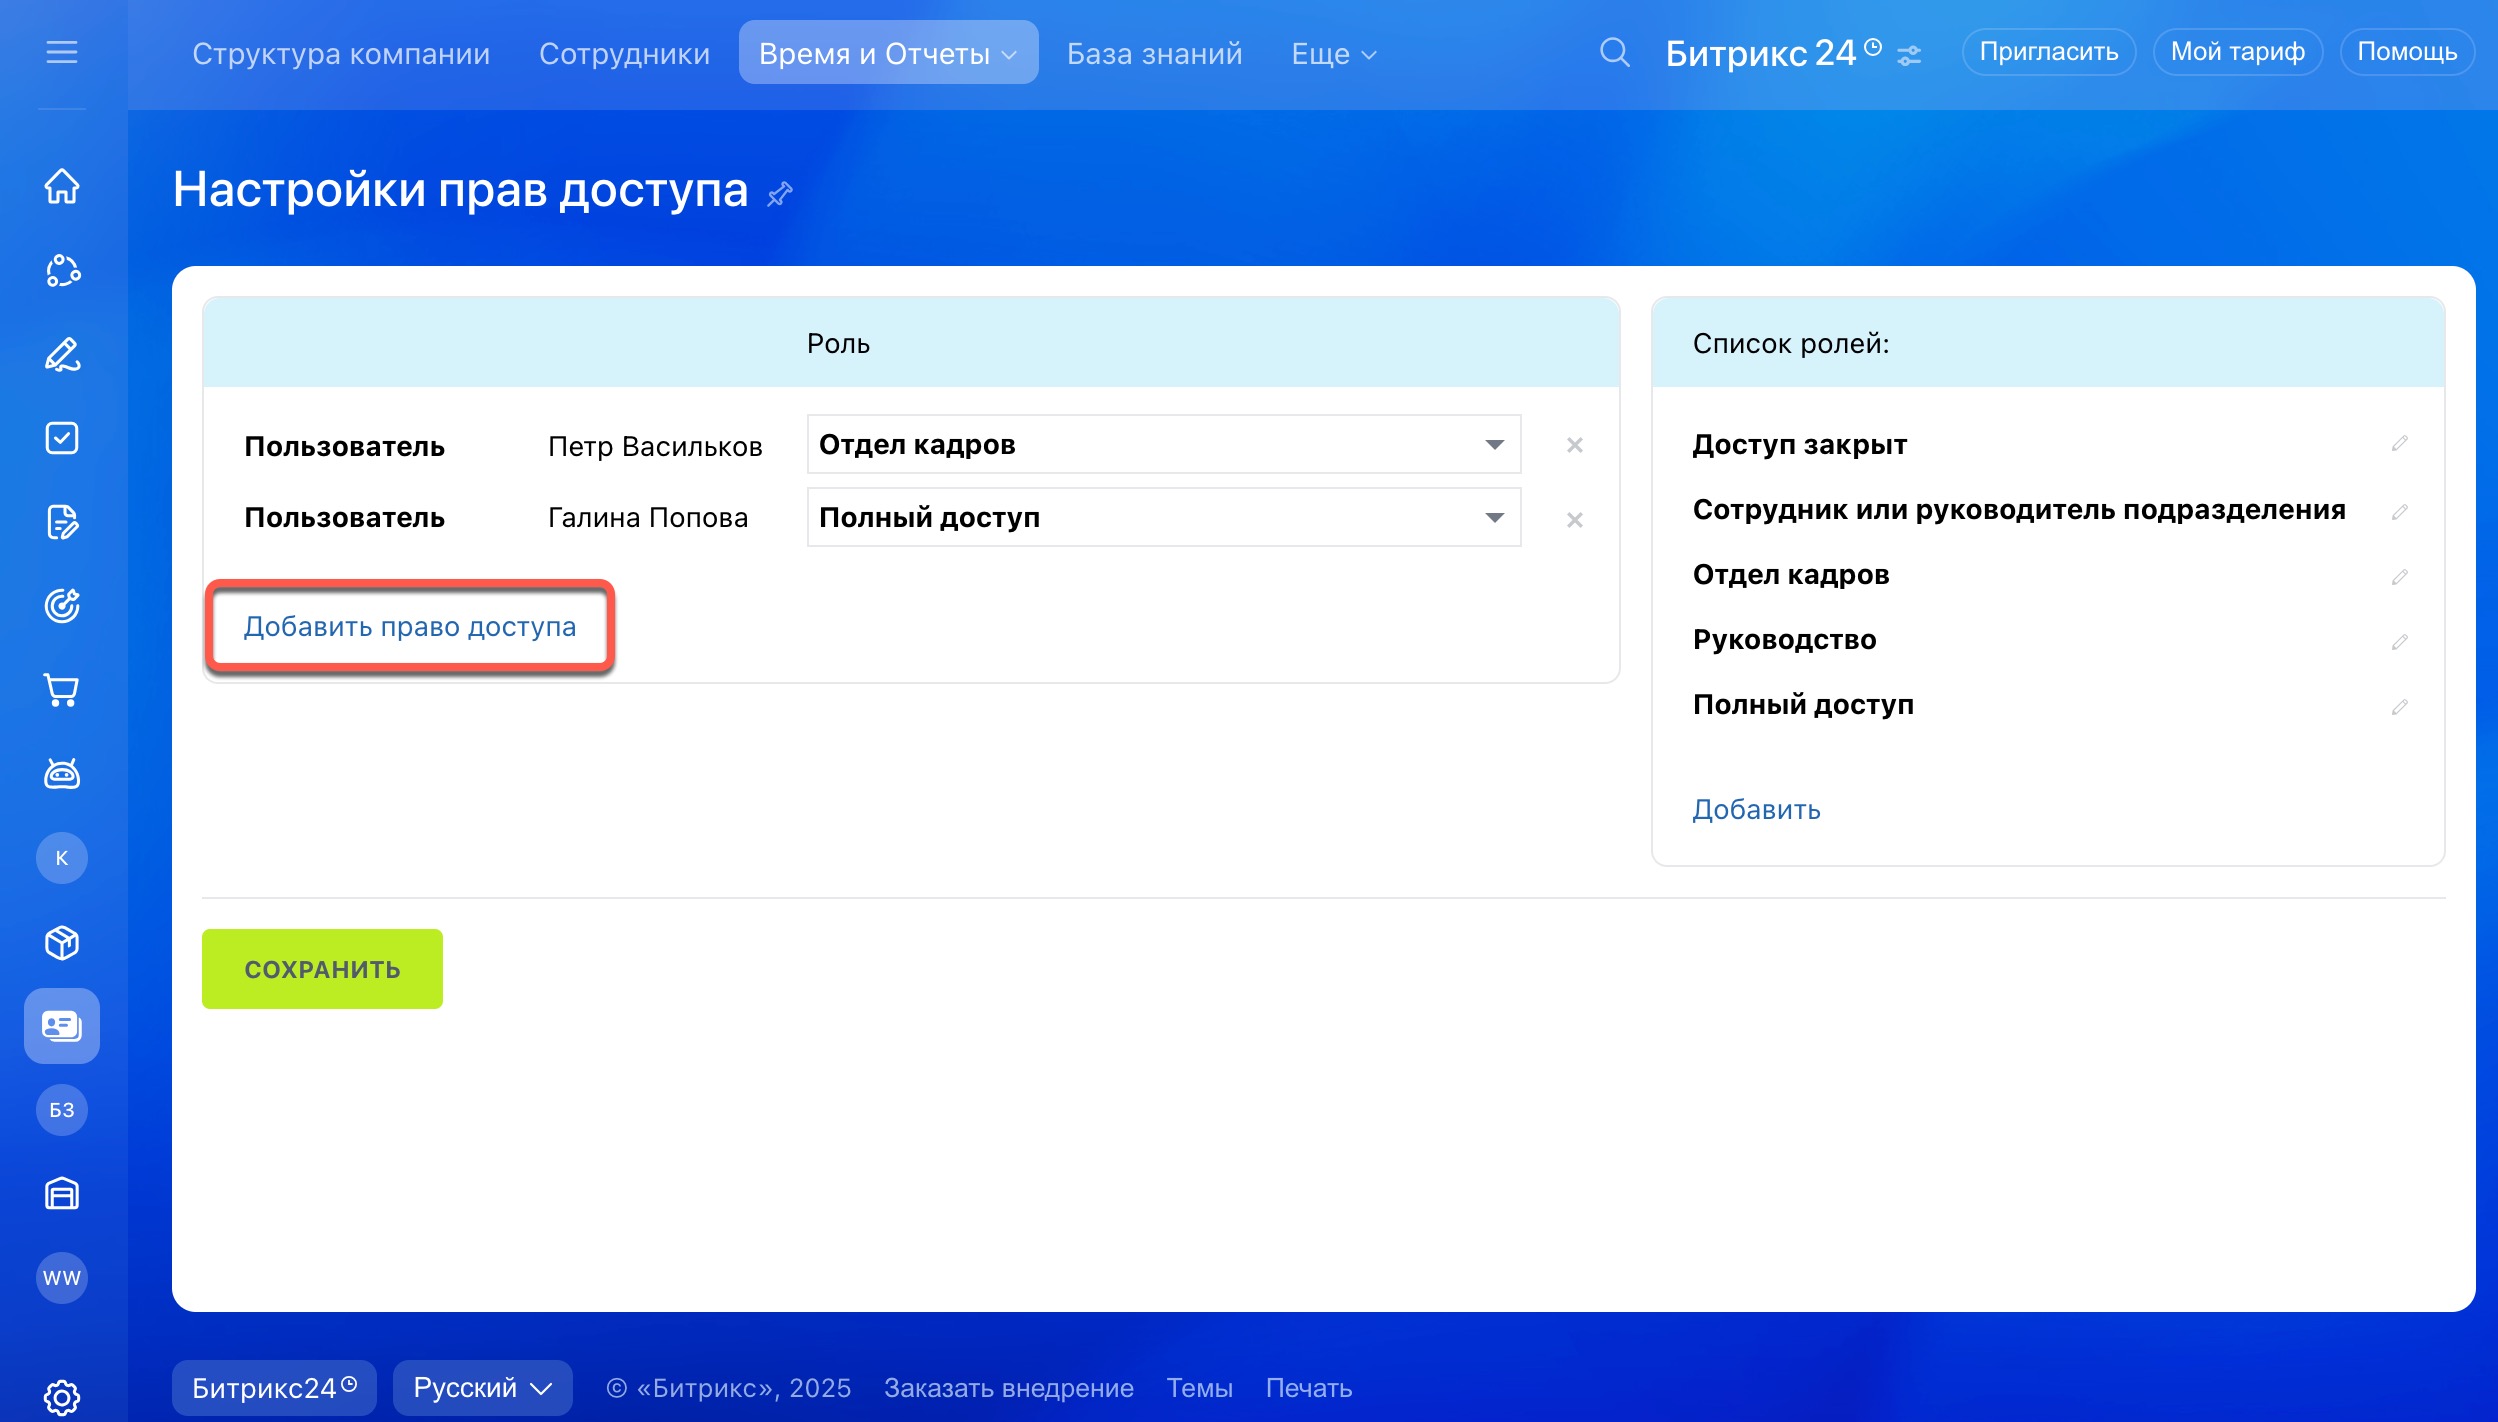This screenshot has height=1422, width=2498.
Task: Edit the Сотрудник или руководитель подразделения role
Action: tap(2400, 512)
